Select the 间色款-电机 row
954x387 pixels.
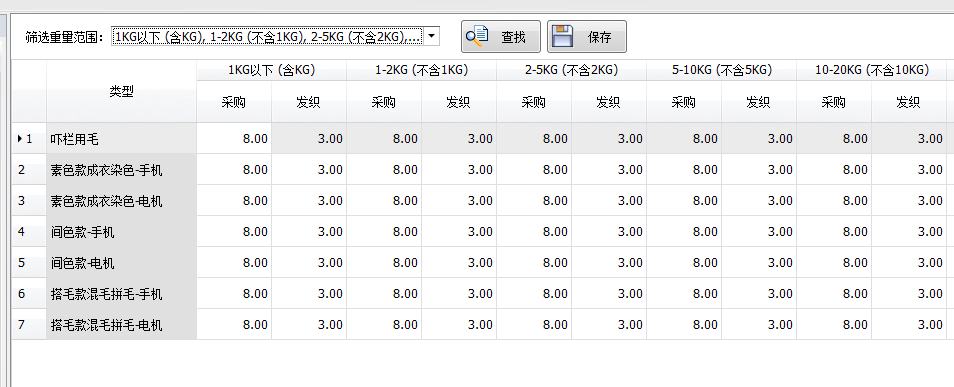tap(122, 263)
